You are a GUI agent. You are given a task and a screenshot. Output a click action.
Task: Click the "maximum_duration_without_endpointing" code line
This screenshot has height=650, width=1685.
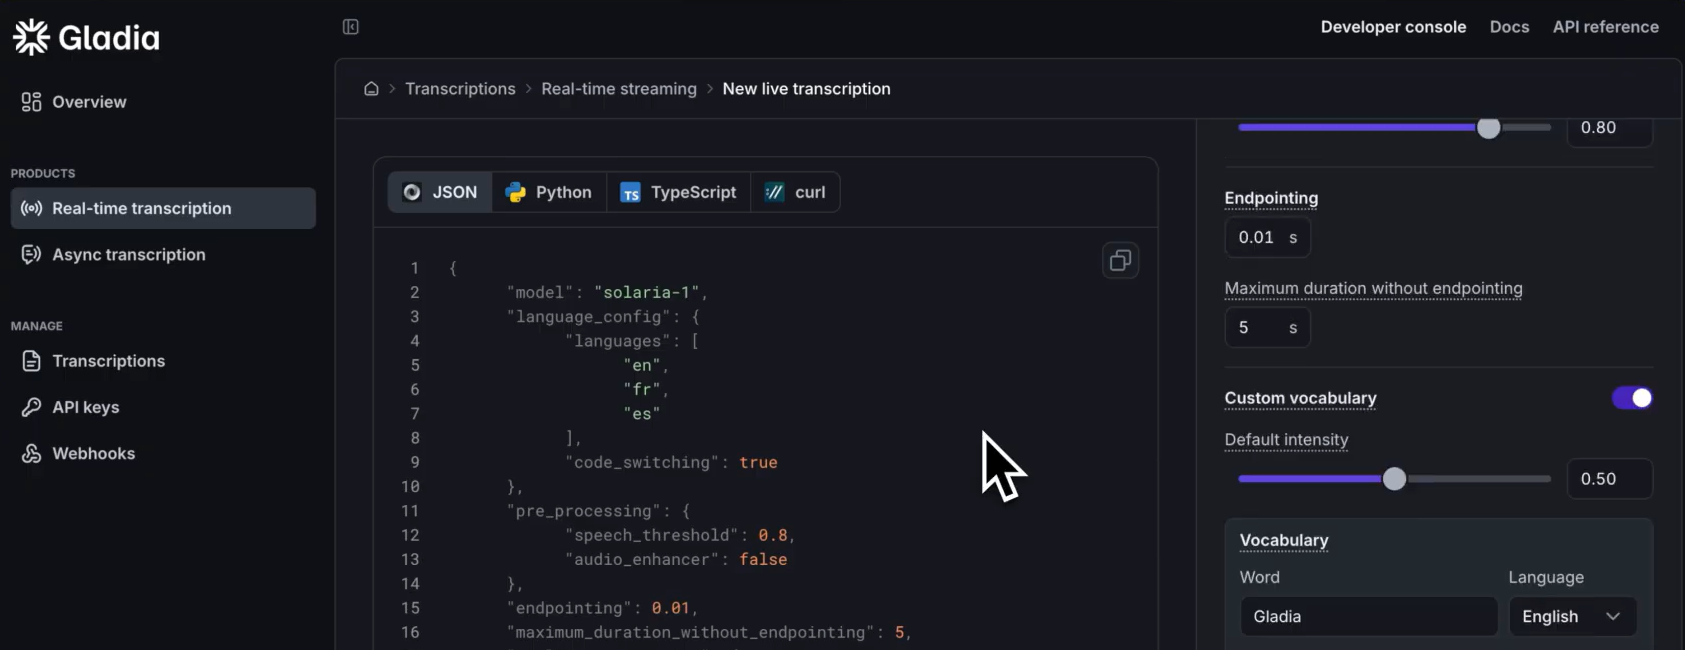[709, 632]
